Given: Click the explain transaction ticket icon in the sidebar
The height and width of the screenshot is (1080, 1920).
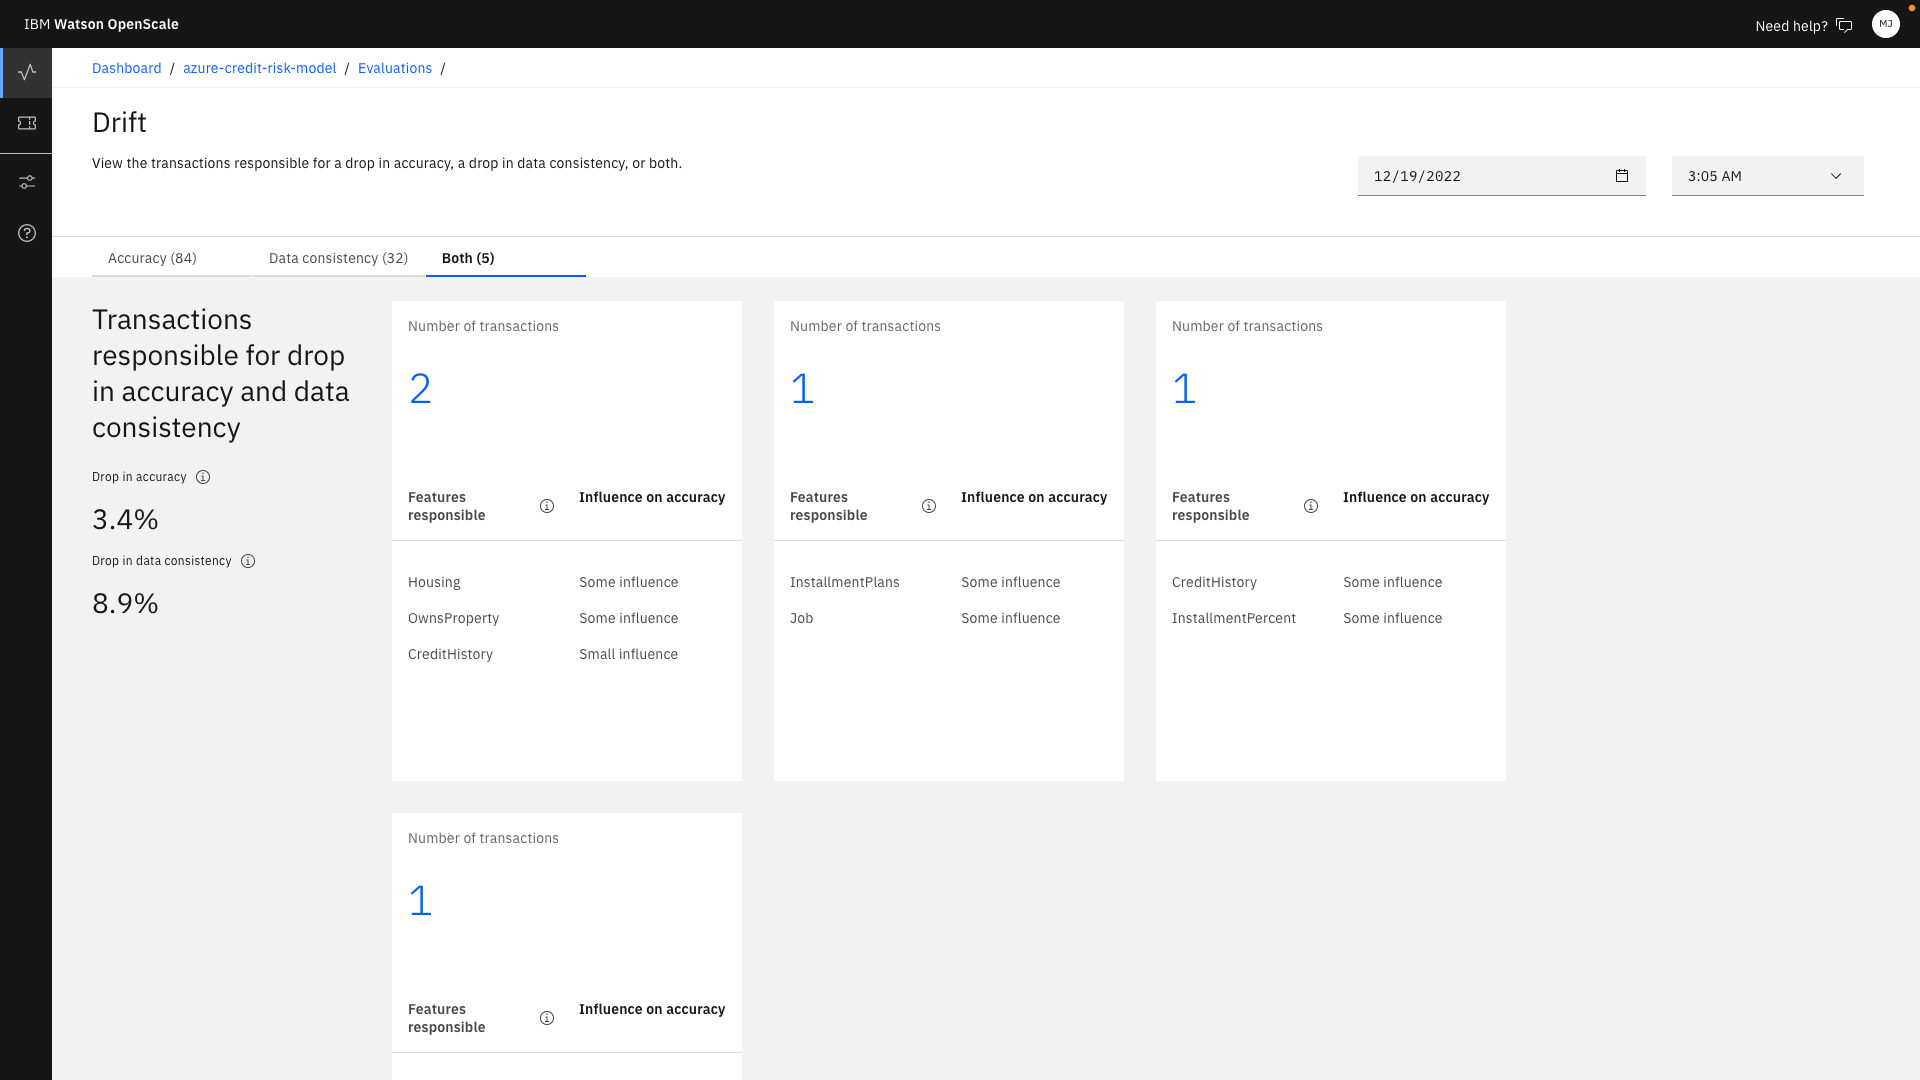Looking at the screenshot, I should tap(27, 123).
